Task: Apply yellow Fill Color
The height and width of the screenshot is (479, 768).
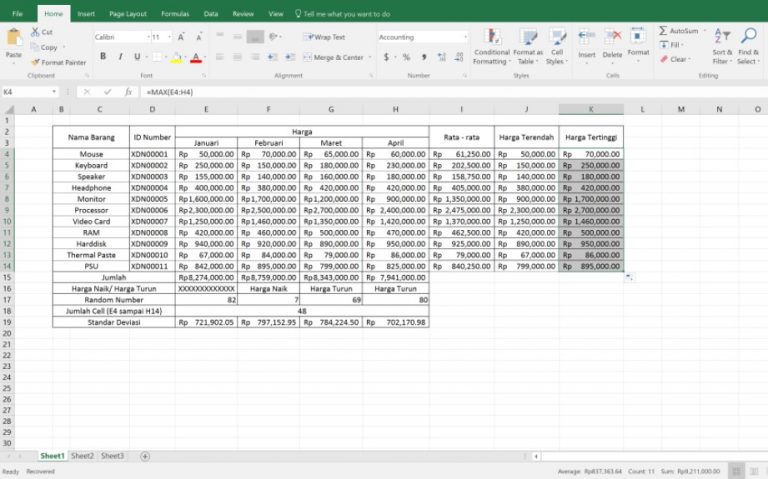Action: [176, 57]
